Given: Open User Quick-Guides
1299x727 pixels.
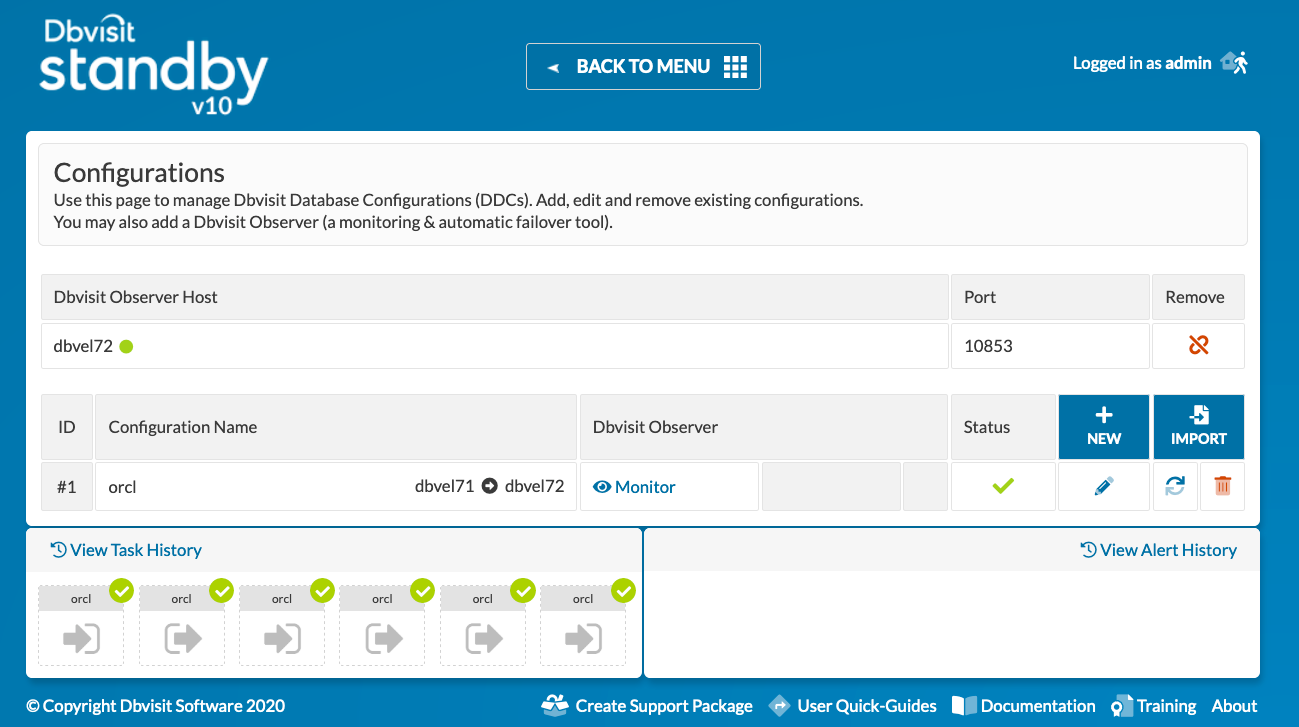Looking at the screenshot, I should coord(853,706).
